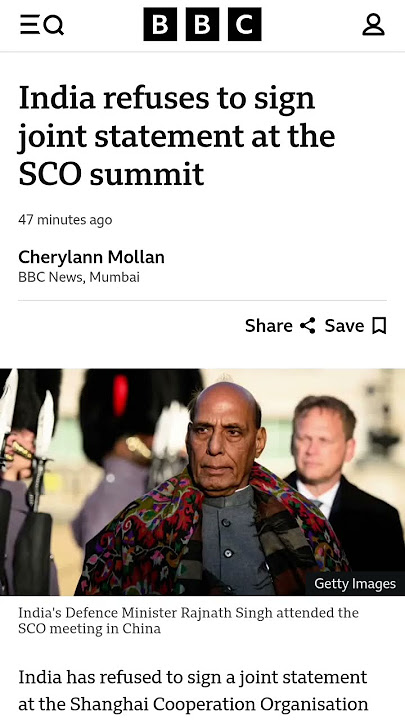
Task: Click the article headline text
Action: coord(177,136)
